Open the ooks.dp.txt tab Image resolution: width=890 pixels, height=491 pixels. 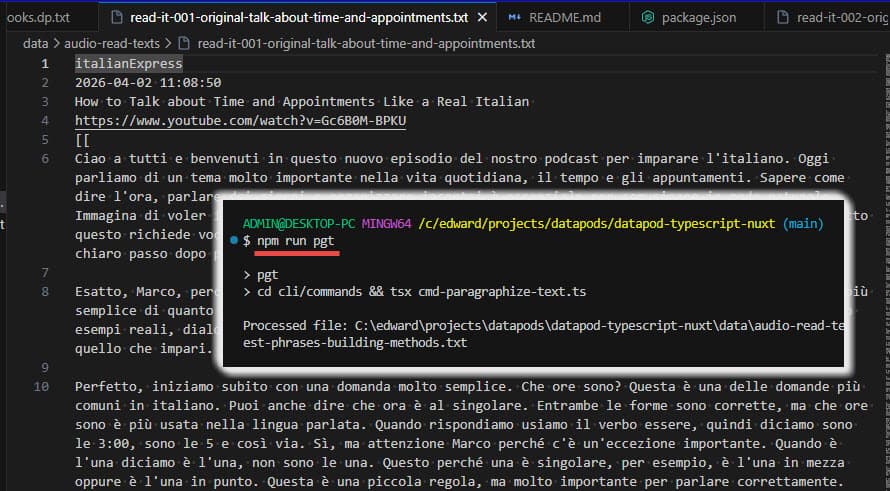coord(37,18)
